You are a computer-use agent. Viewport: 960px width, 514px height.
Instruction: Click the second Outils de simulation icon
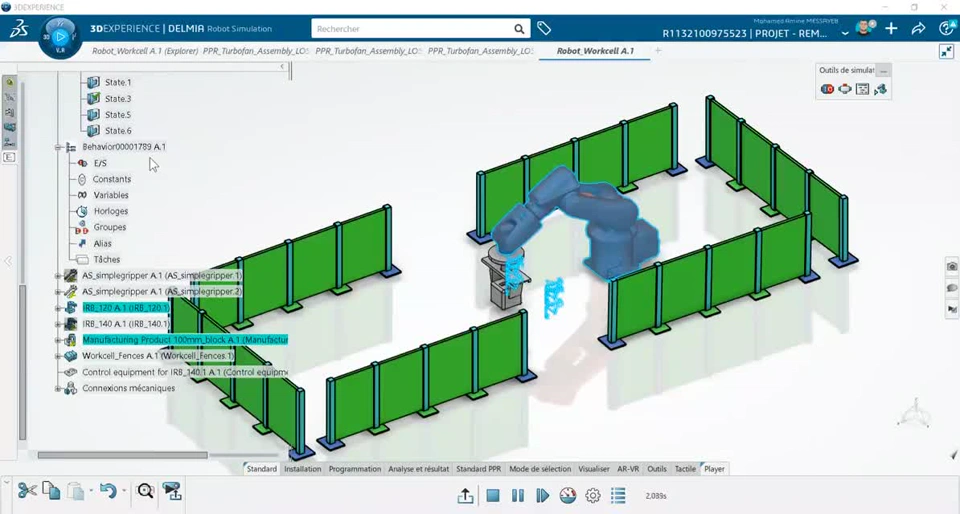[x=845, y=89]
